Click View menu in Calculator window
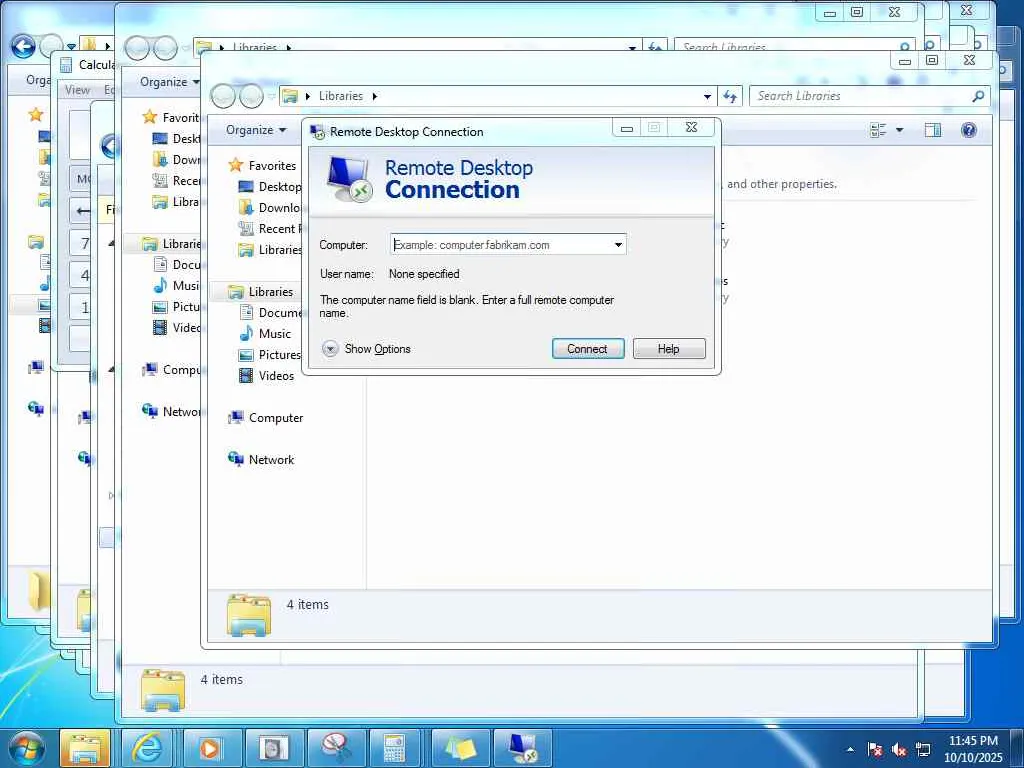This screenshot has width=1024, height=768. coord(77,90)
